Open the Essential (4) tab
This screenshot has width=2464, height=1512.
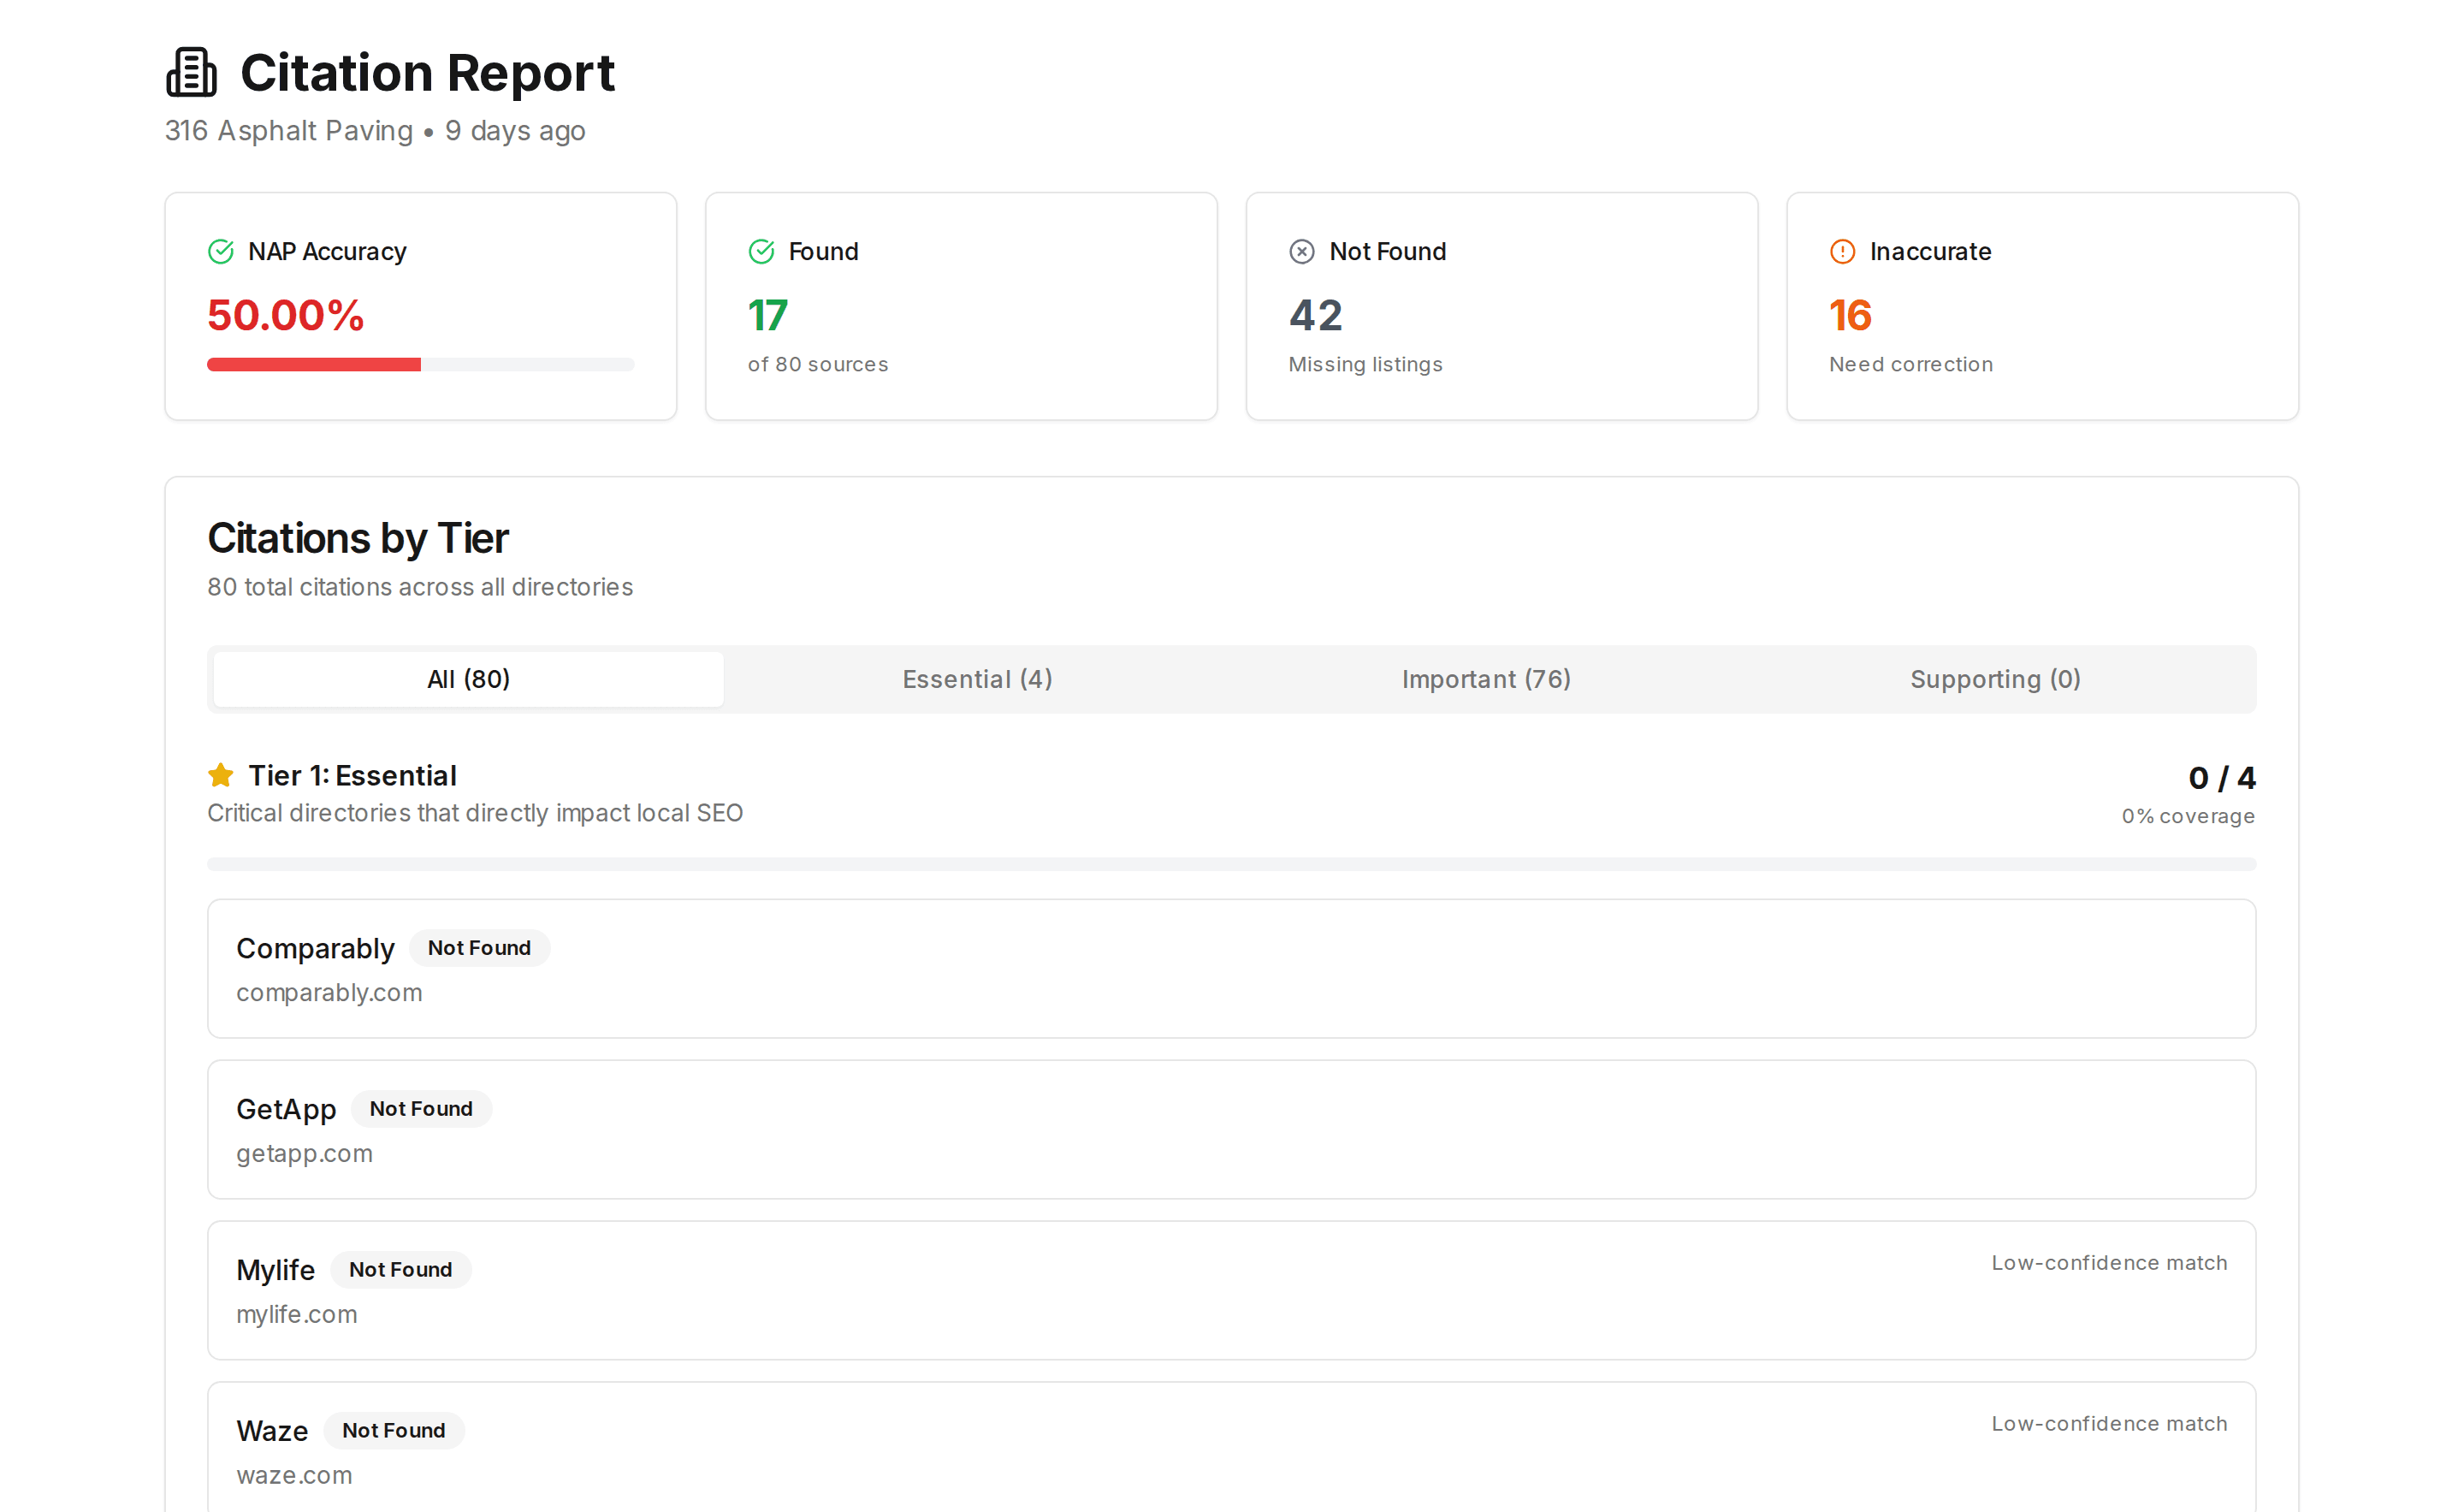977,679
